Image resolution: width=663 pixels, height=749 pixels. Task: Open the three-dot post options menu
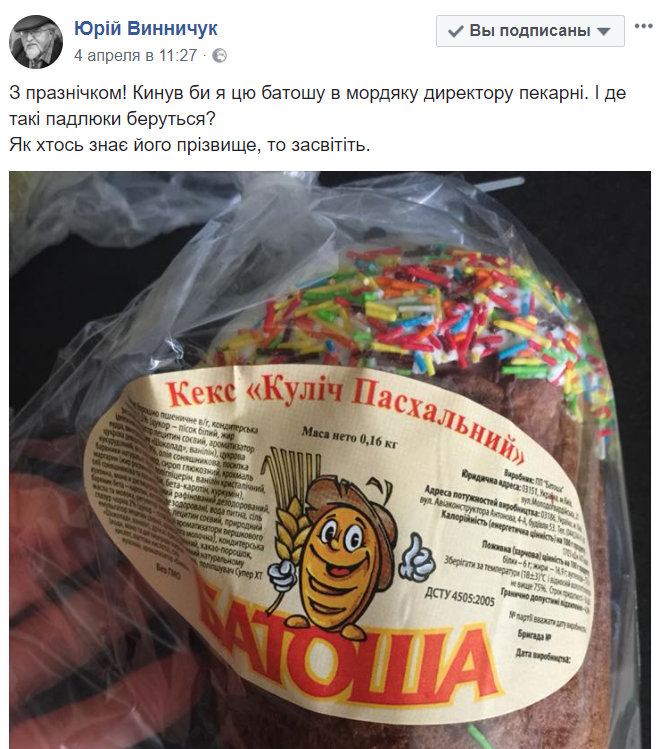(x=643, y=26)
